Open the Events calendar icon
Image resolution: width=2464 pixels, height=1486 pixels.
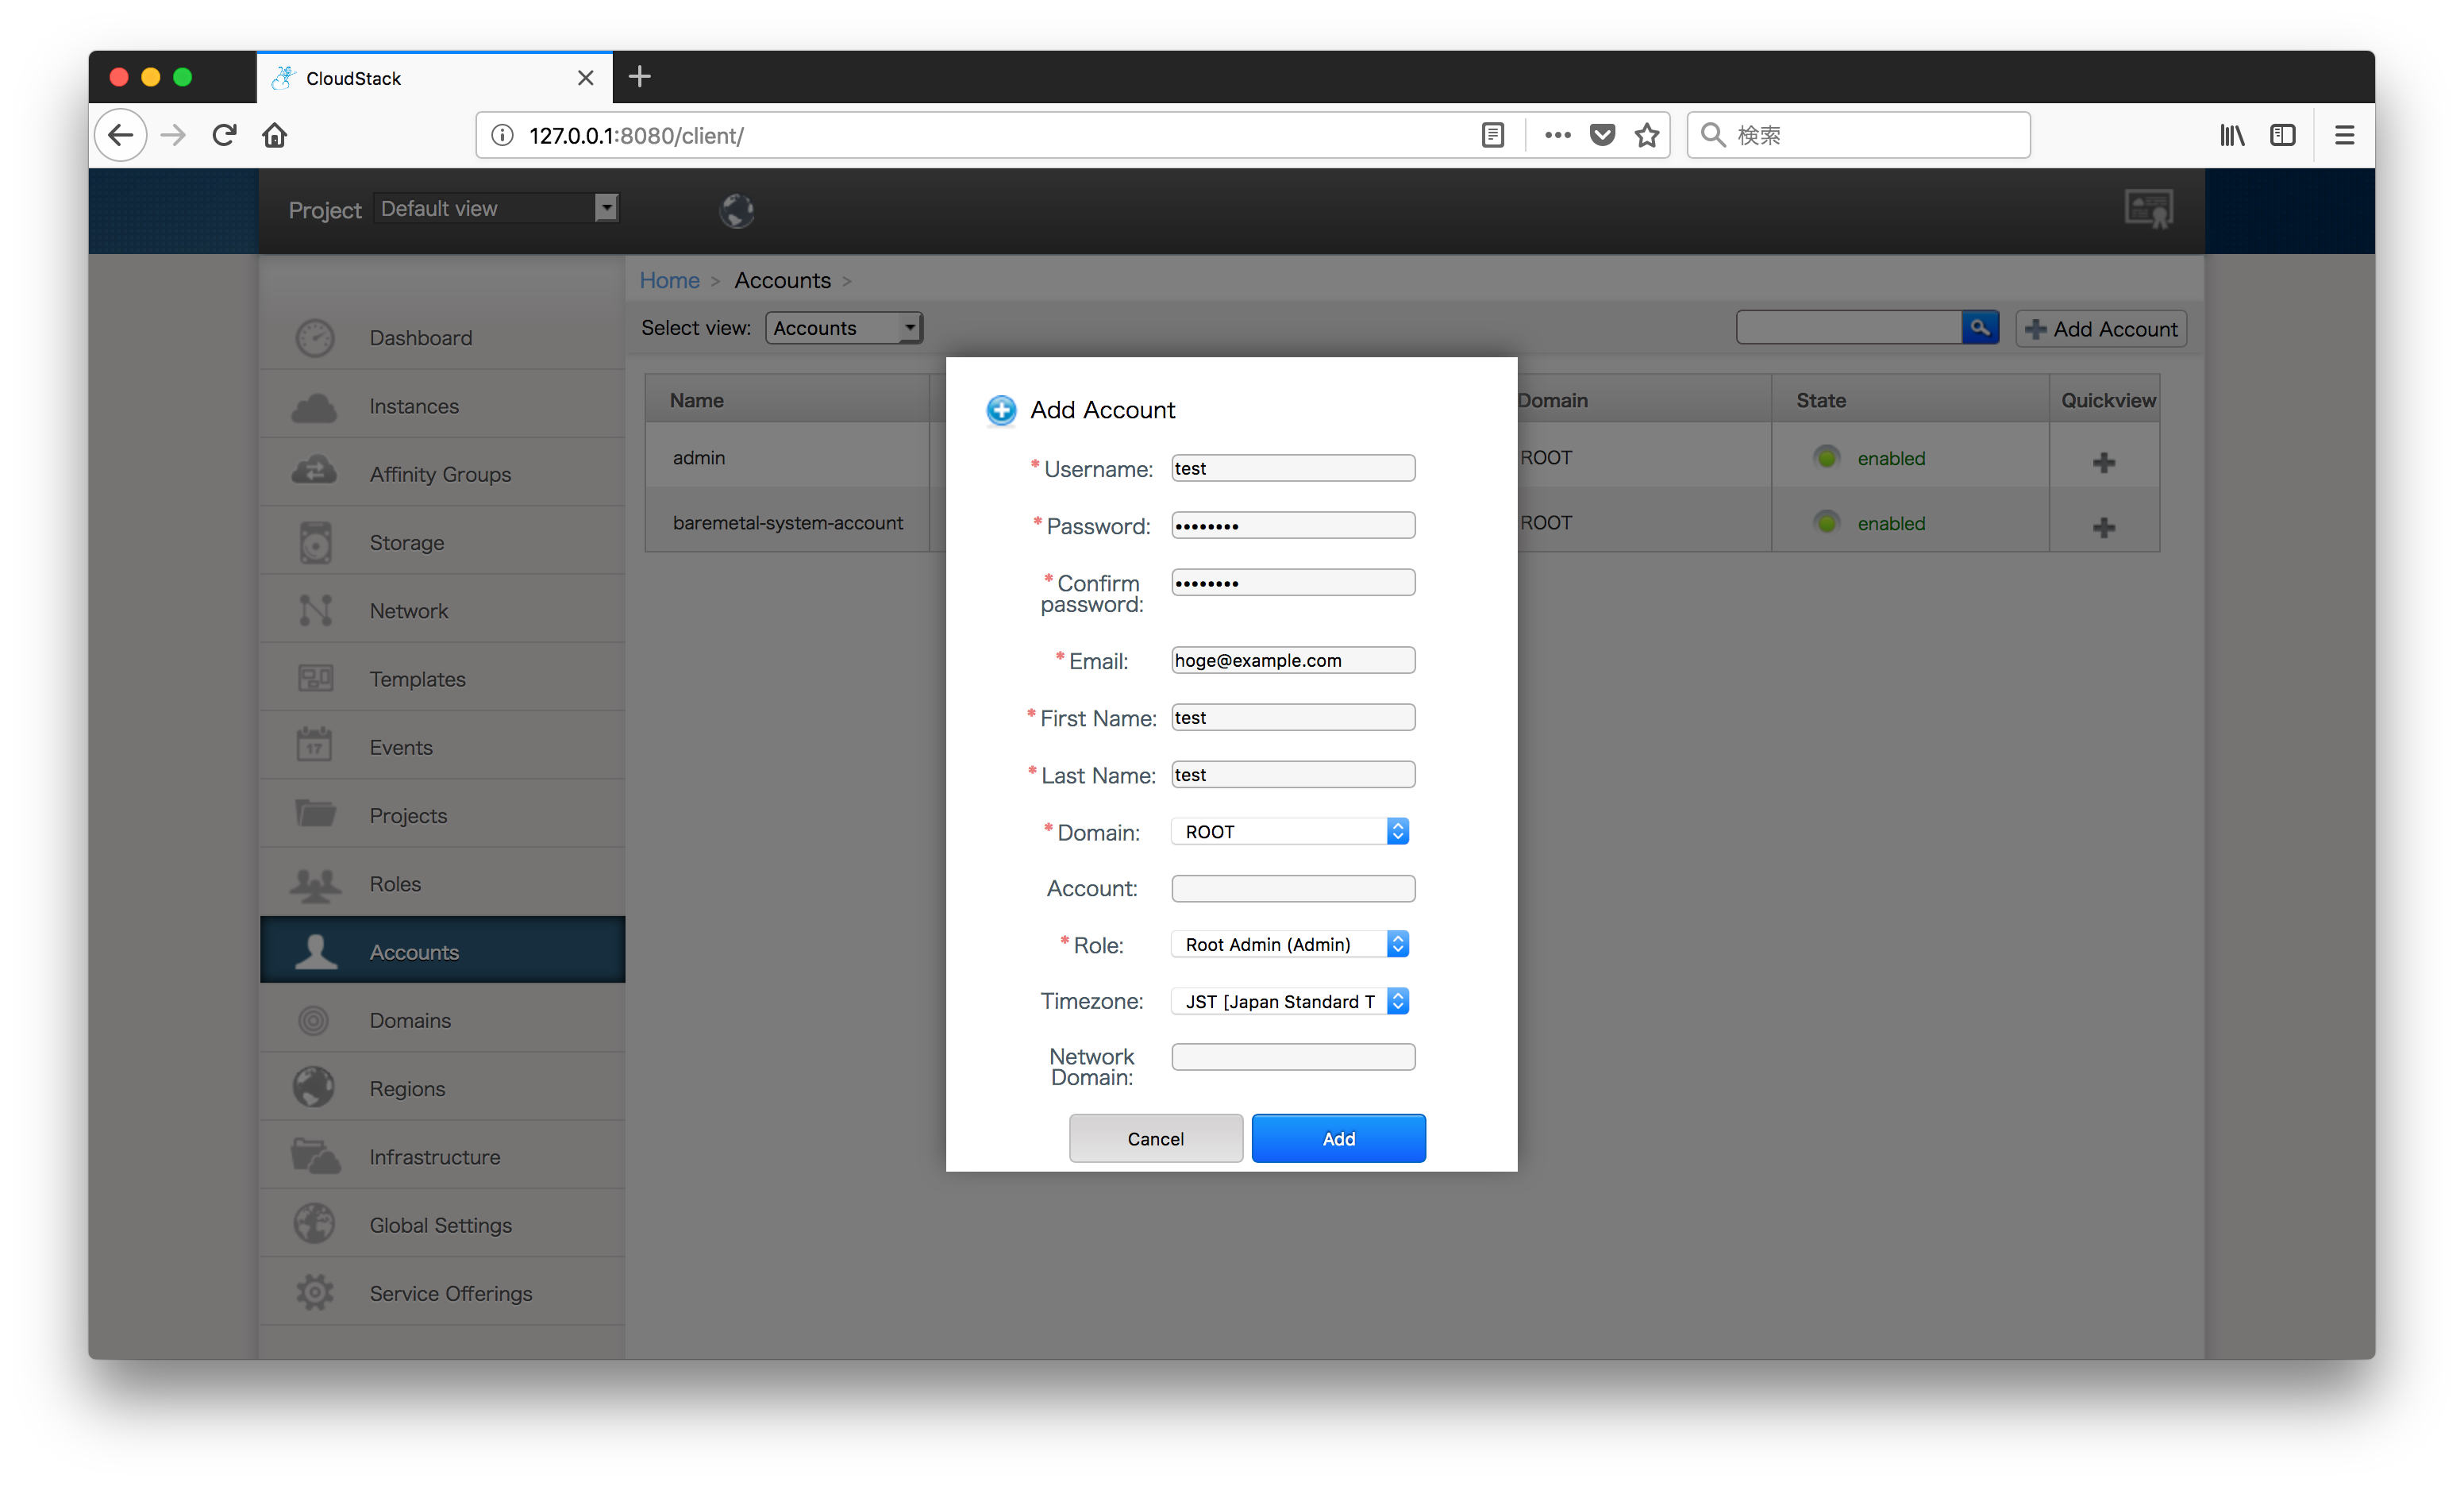[x=315, y=745]
